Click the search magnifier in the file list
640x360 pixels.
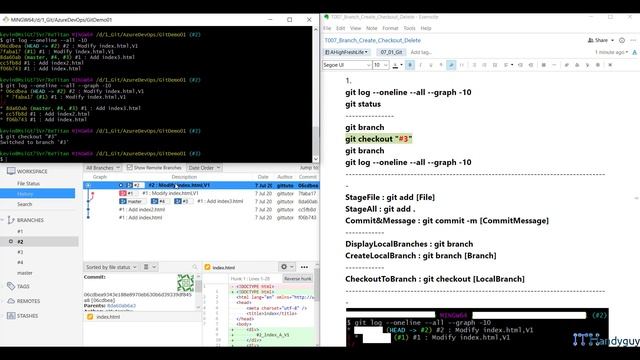[x=195, y=267]
